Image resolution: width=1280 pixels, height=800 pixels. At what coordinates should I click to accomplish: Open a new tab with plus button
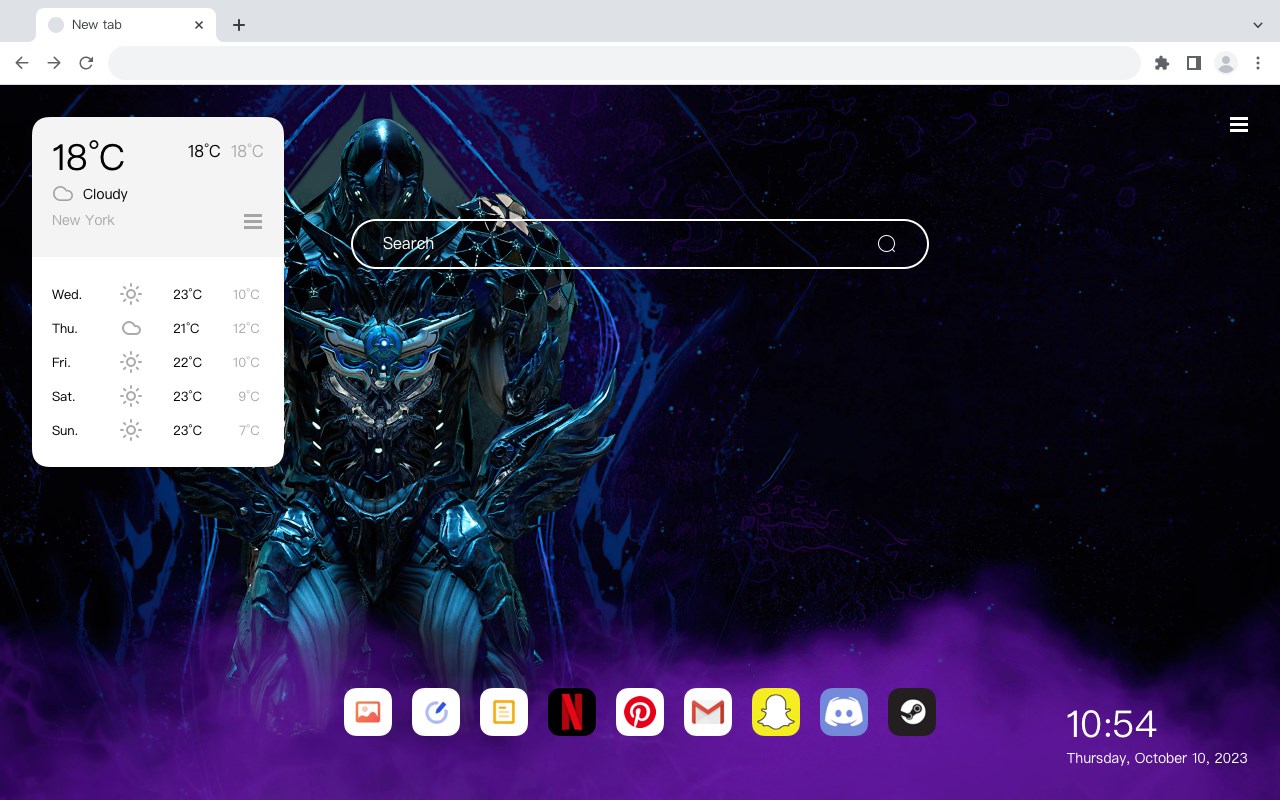(x=238, y=25)
